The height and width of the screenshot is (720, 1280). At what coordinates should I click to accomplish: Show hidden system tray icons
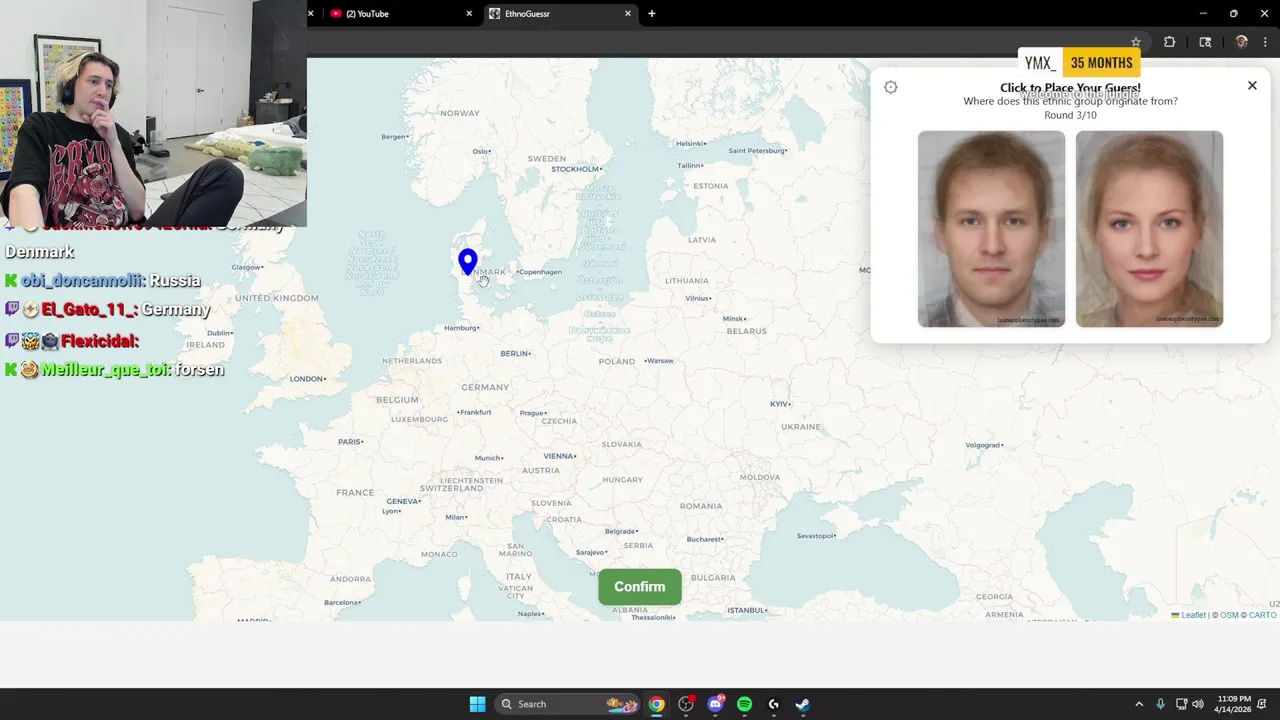1138,704
